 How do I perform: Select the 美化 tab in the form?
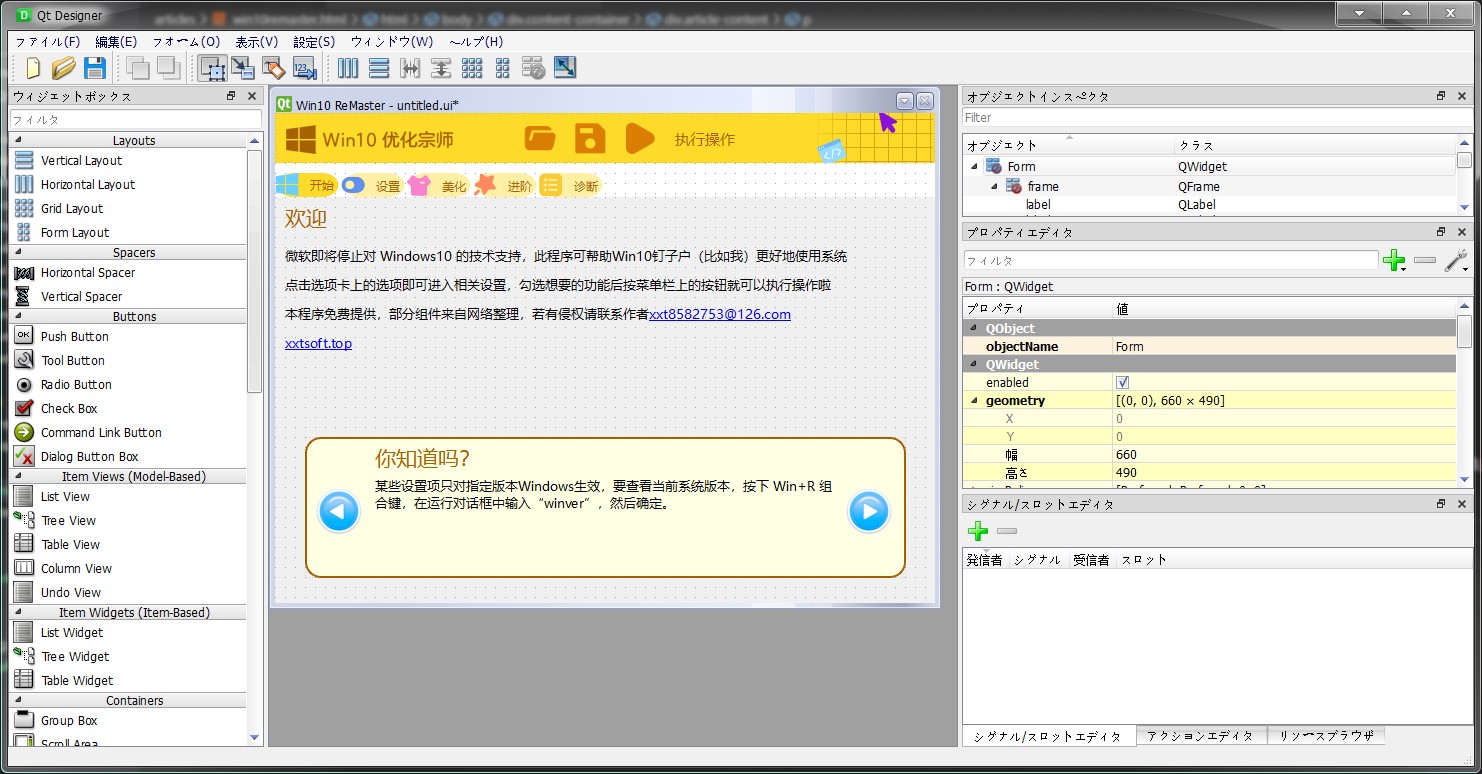coord(438,185)
